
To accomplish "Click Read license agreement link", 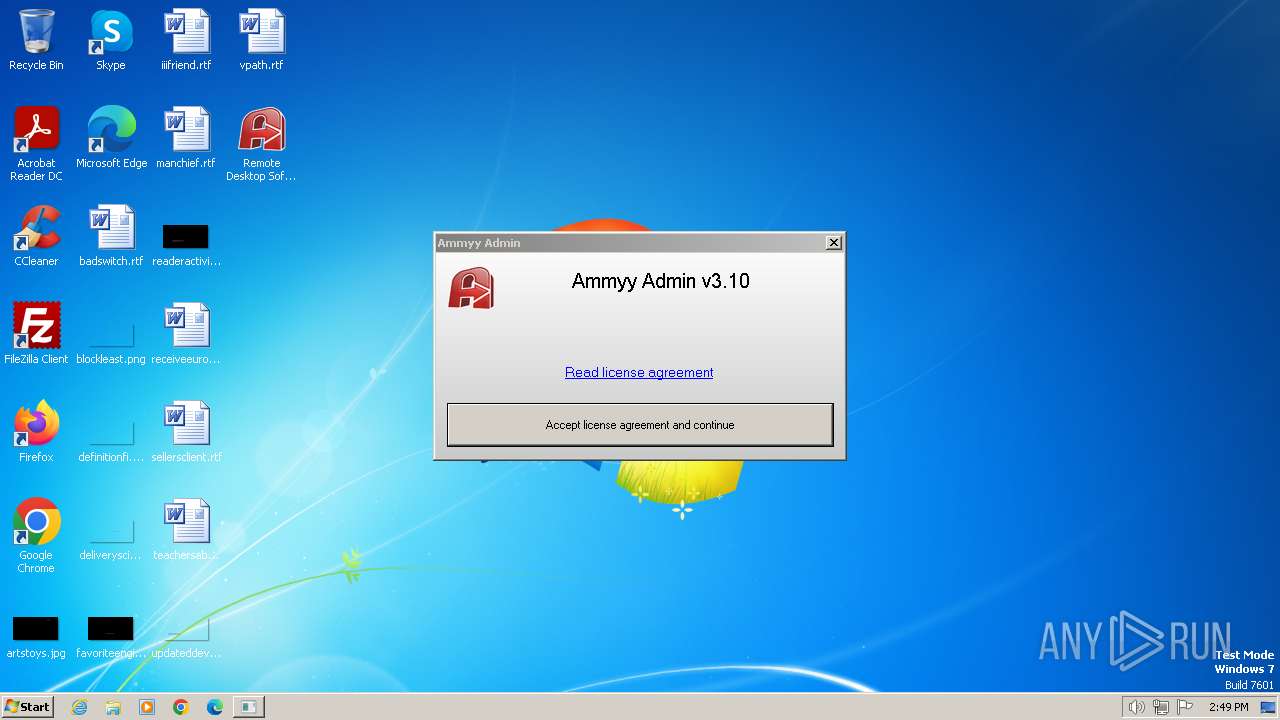I will point(639,372).
